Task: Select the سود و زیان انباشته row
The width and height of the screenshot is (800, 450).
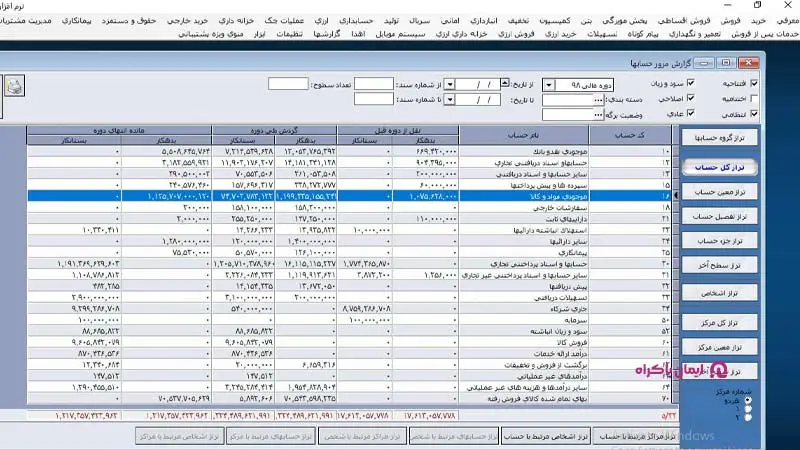Action: point(349,331)
